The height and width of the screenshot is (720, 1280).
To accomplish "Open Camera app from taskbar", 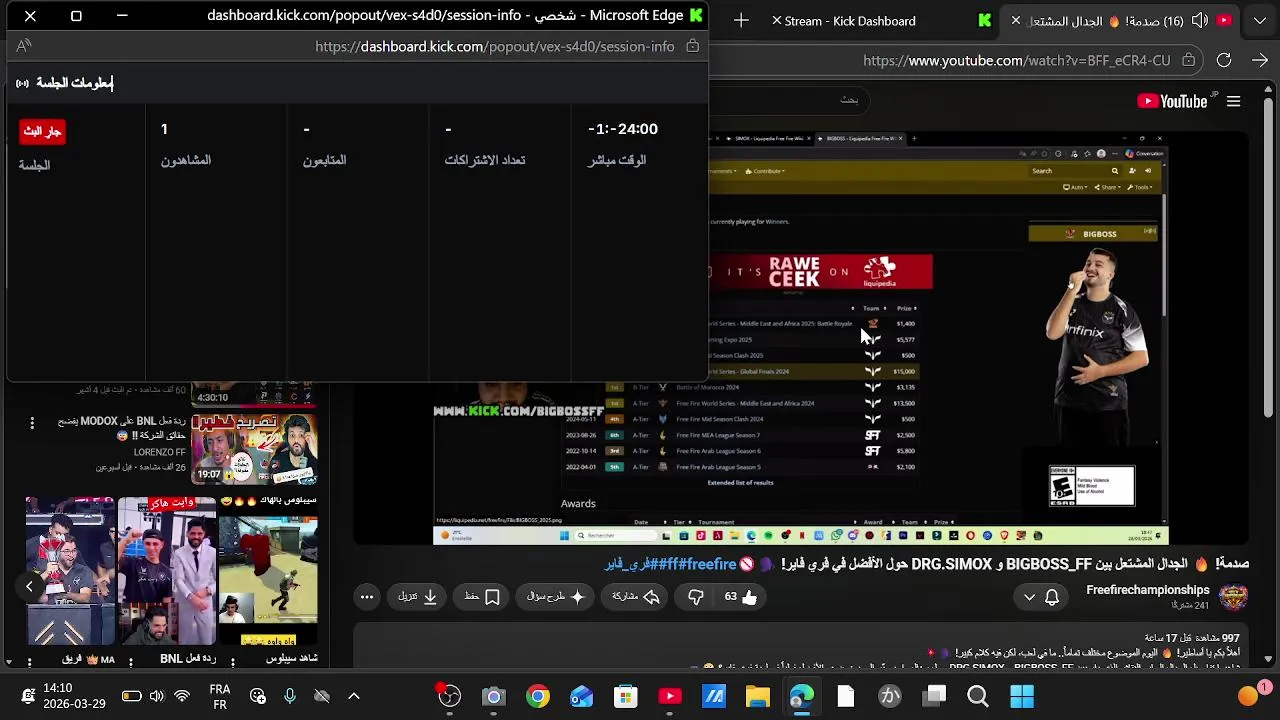I will click(x=494, y=696).
